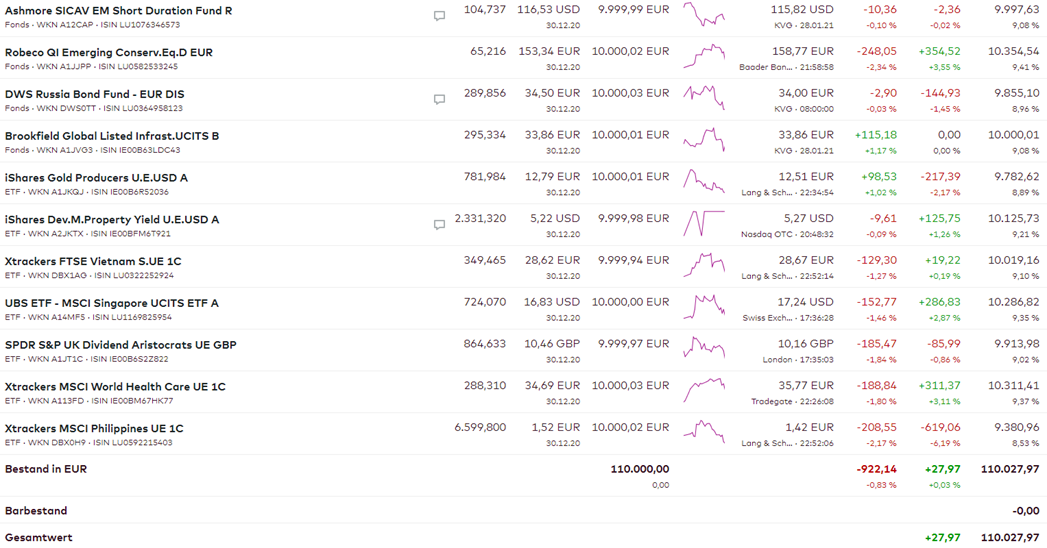This screenshot has height=548, width=1047.
Task: Show the price chart for Xtrackers FTSE Vietnam
Action: pos(704,266)
